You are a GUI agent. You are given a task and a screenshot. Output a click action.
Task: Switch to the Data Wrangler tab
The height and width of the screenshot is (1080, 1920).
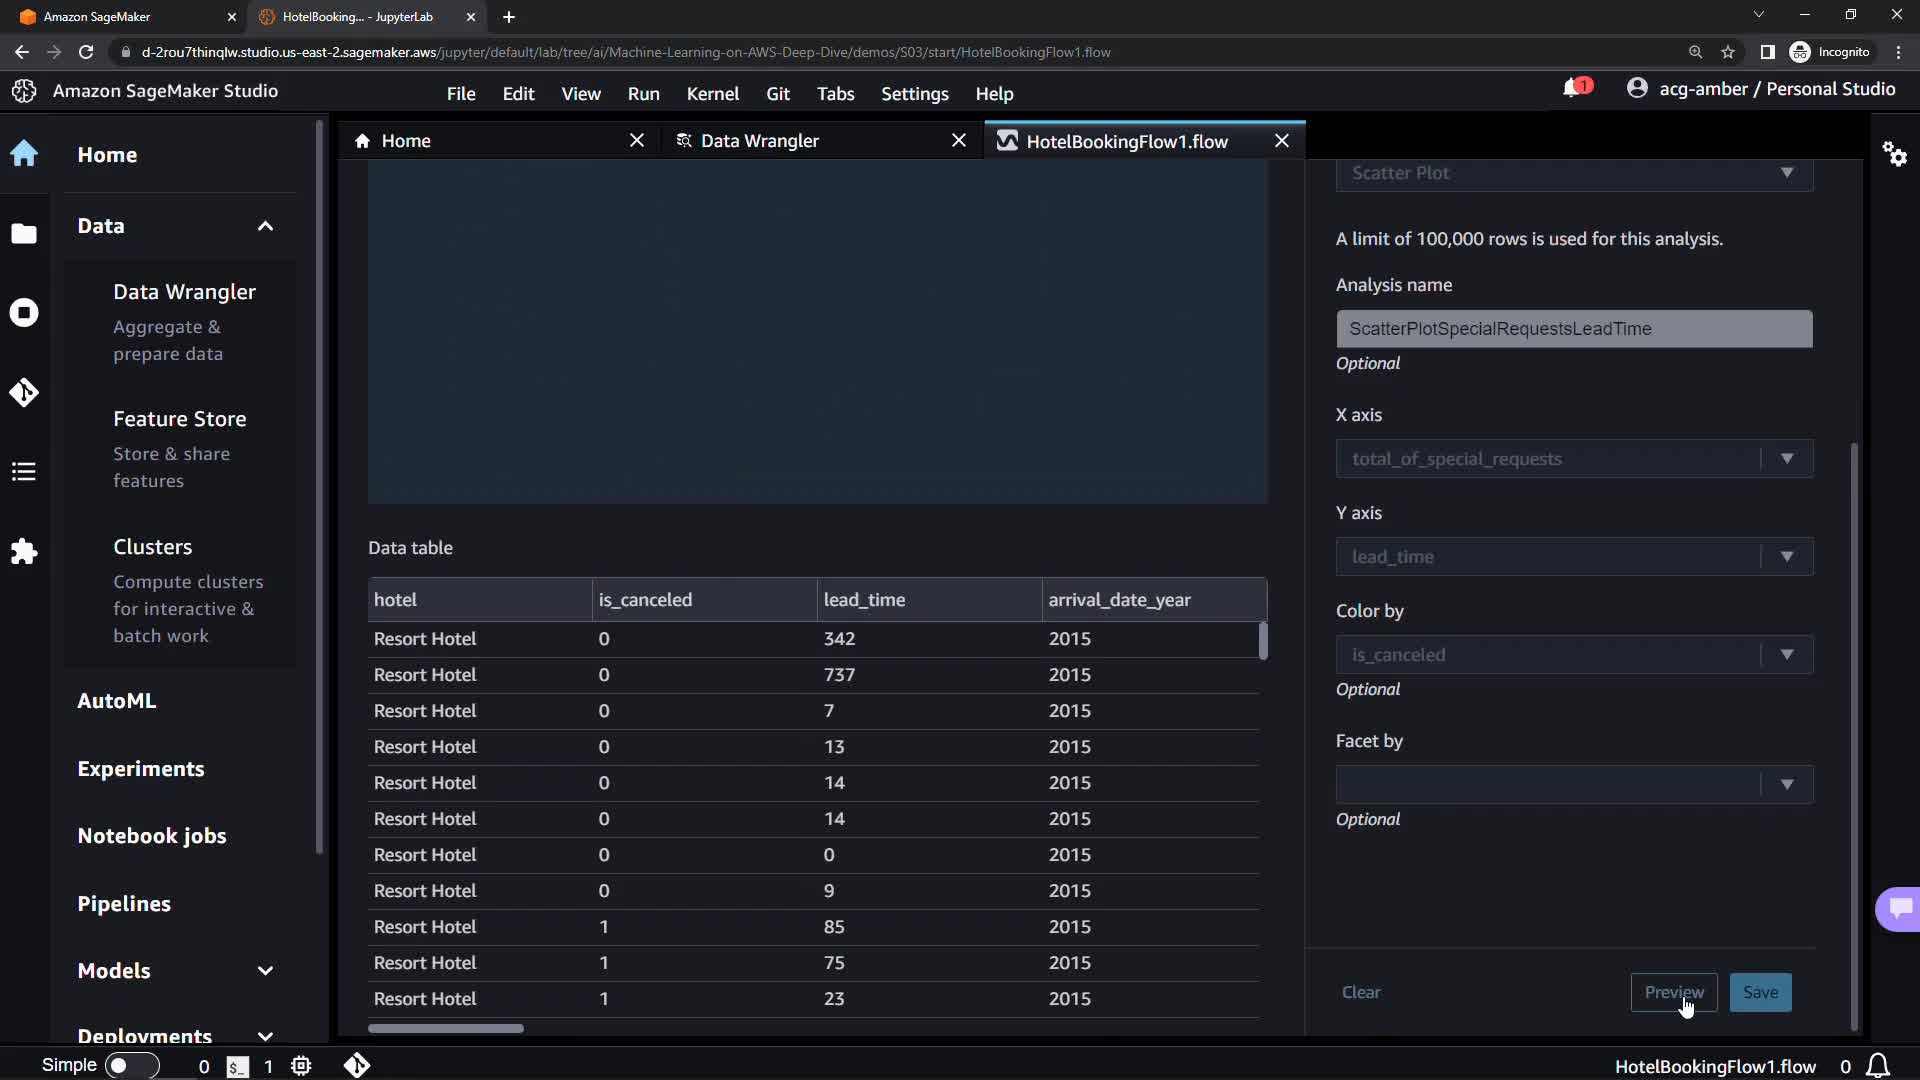tap(759, 141)
